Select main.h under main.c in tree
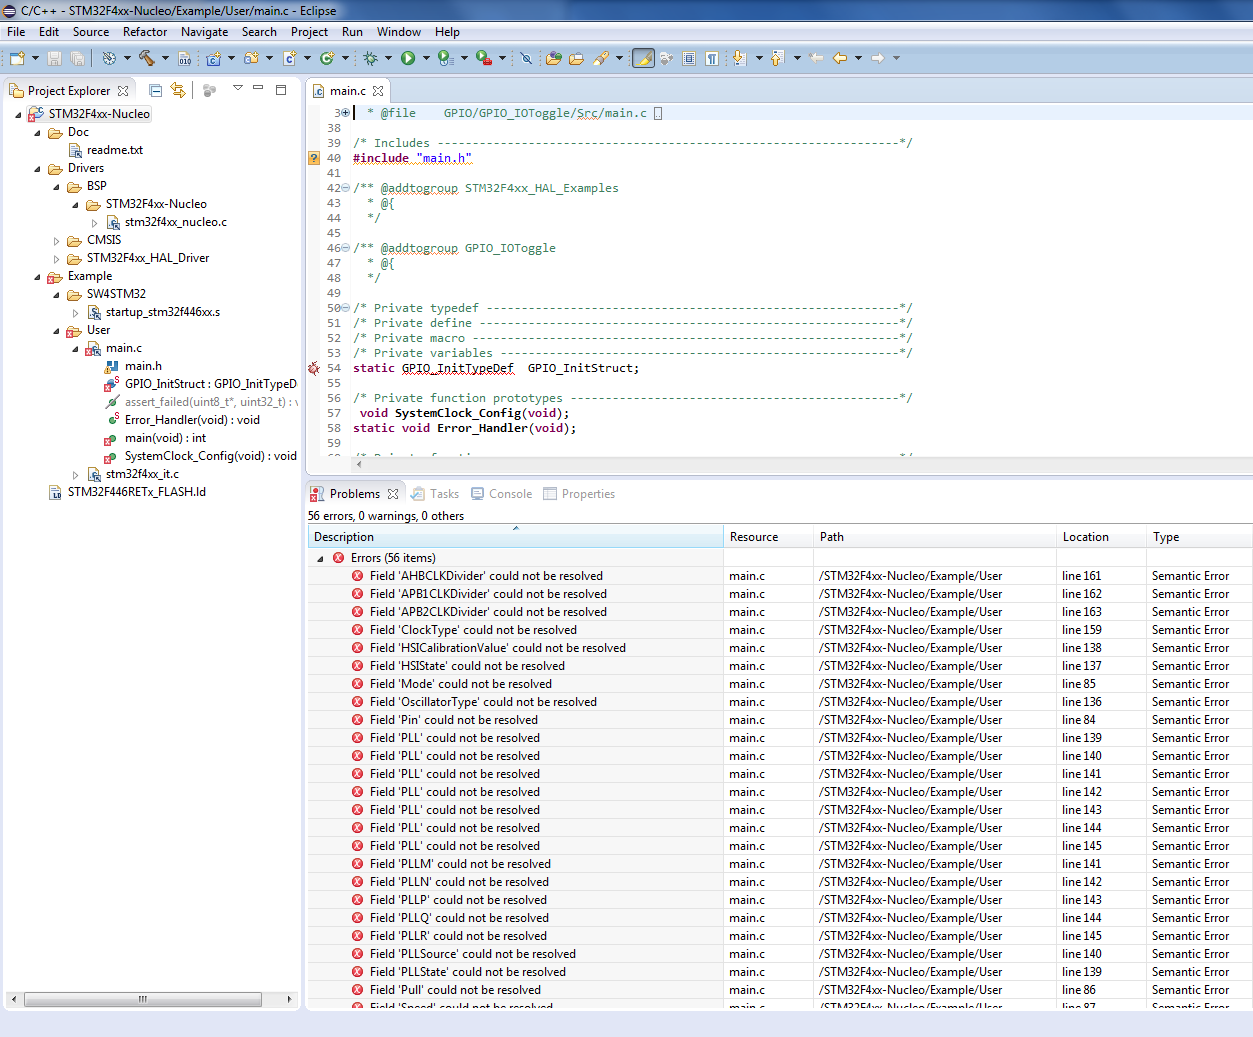The image size is (1253, 1037). click(143, 366)
